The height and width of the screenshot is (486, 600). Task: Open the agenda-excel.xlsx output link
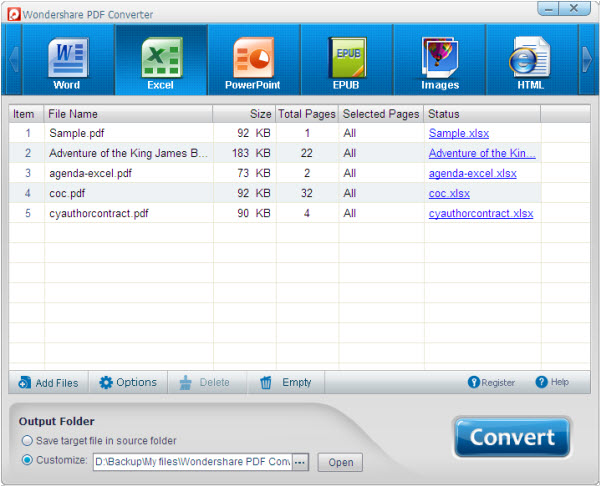(x=473, y=173)
